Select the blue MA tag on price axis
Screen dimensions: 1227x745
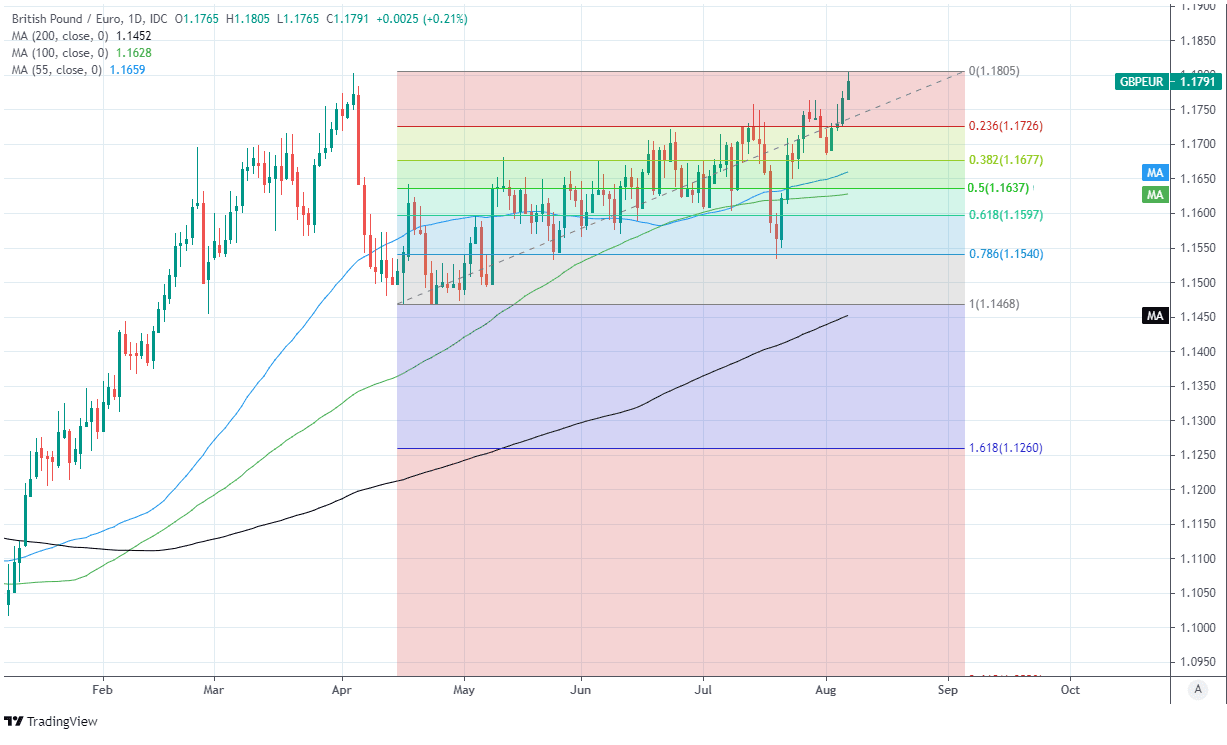point(1155,173)
